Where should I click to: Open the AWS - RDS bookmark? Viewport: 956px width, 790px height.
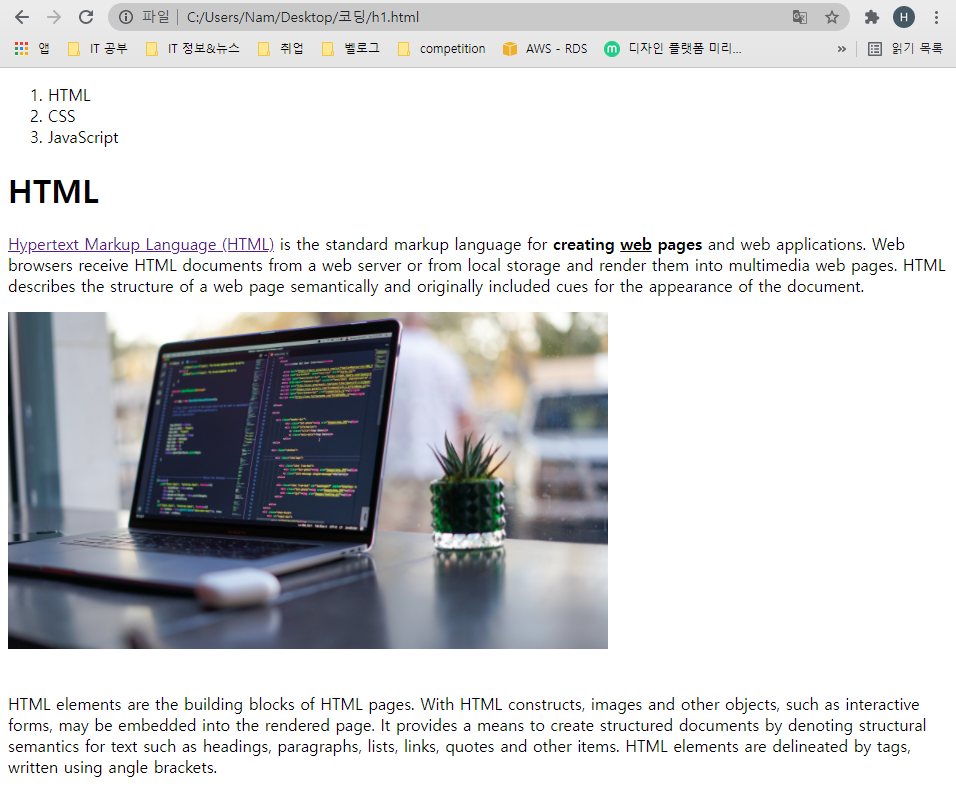[544, 49]
